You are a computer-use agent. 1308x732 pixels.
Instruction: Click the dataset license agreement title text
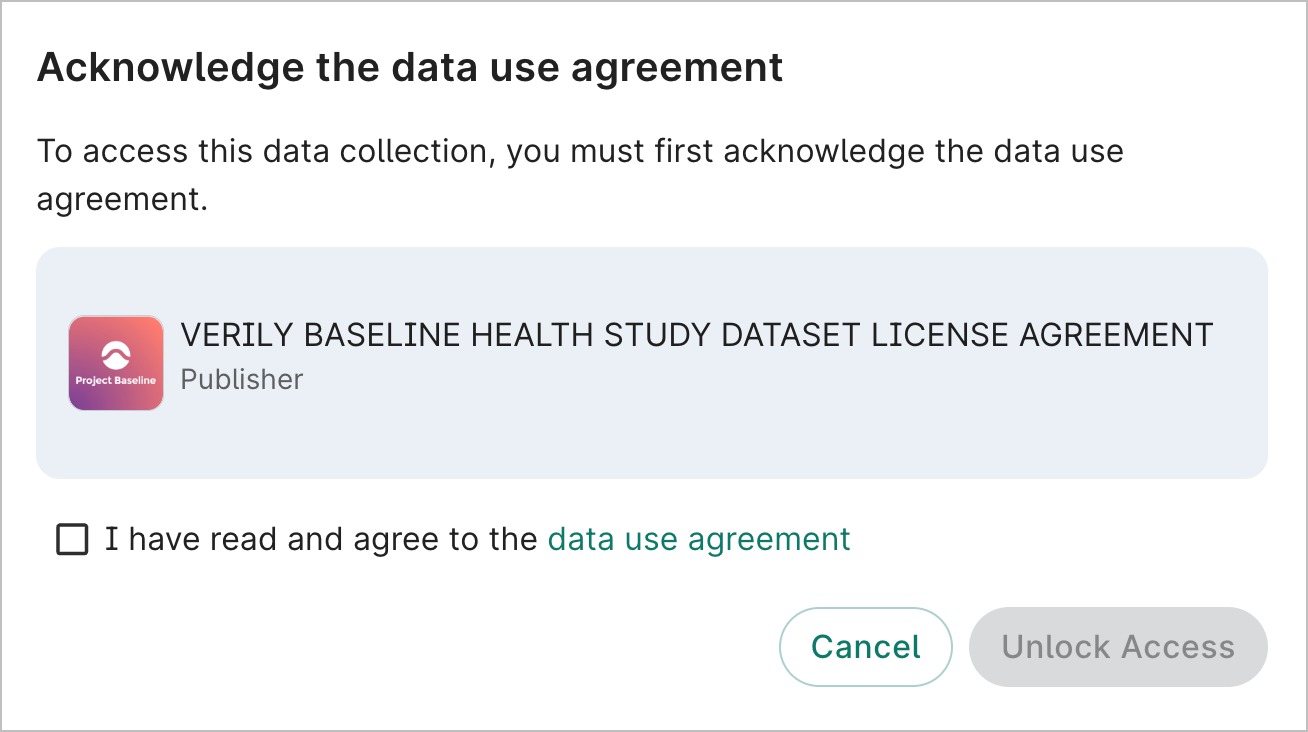point(696,335)
